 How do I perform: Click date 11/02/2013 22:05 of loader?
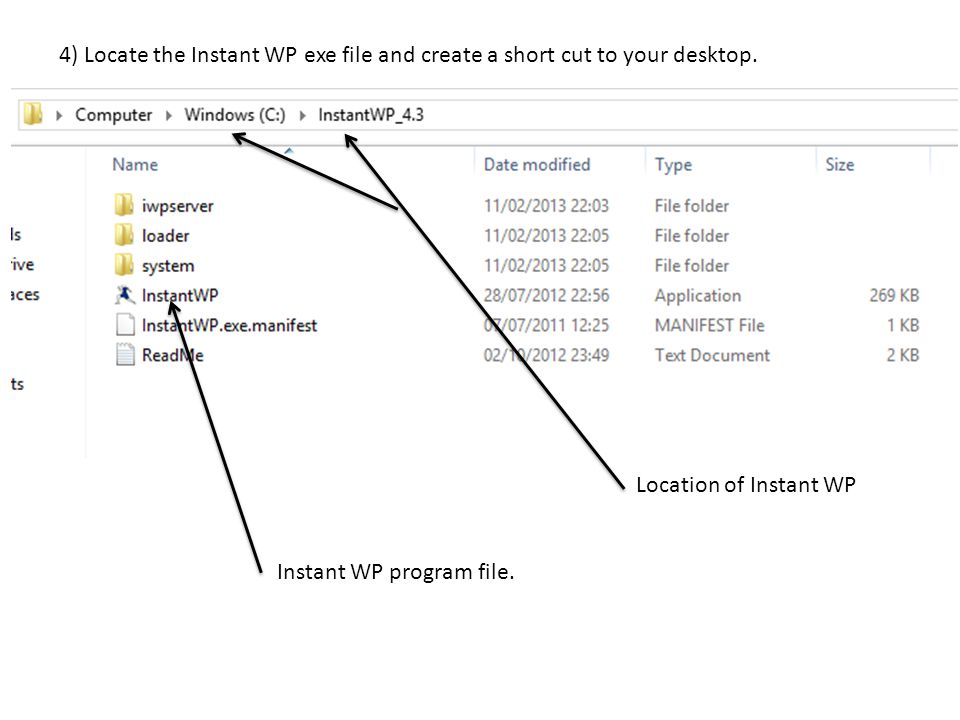(546, 236)
